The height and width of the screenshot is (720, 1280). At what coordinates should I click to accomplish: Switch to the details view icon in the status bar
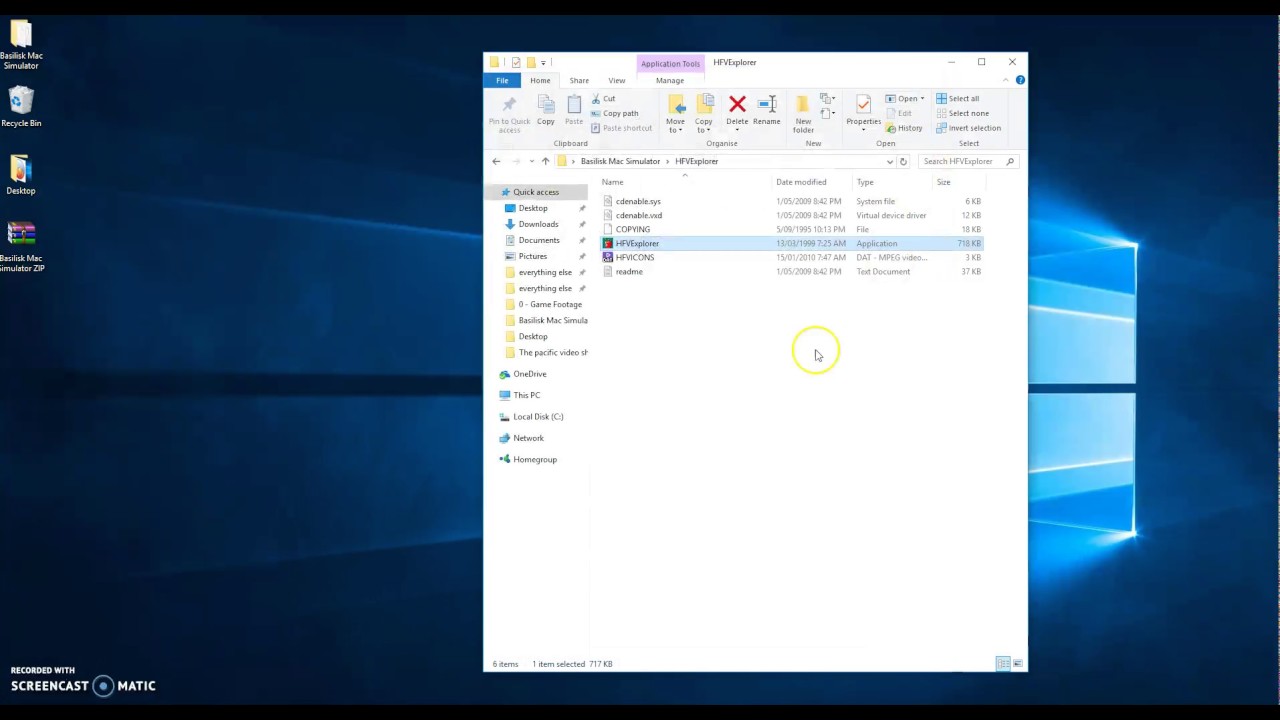coord(1003,664)
